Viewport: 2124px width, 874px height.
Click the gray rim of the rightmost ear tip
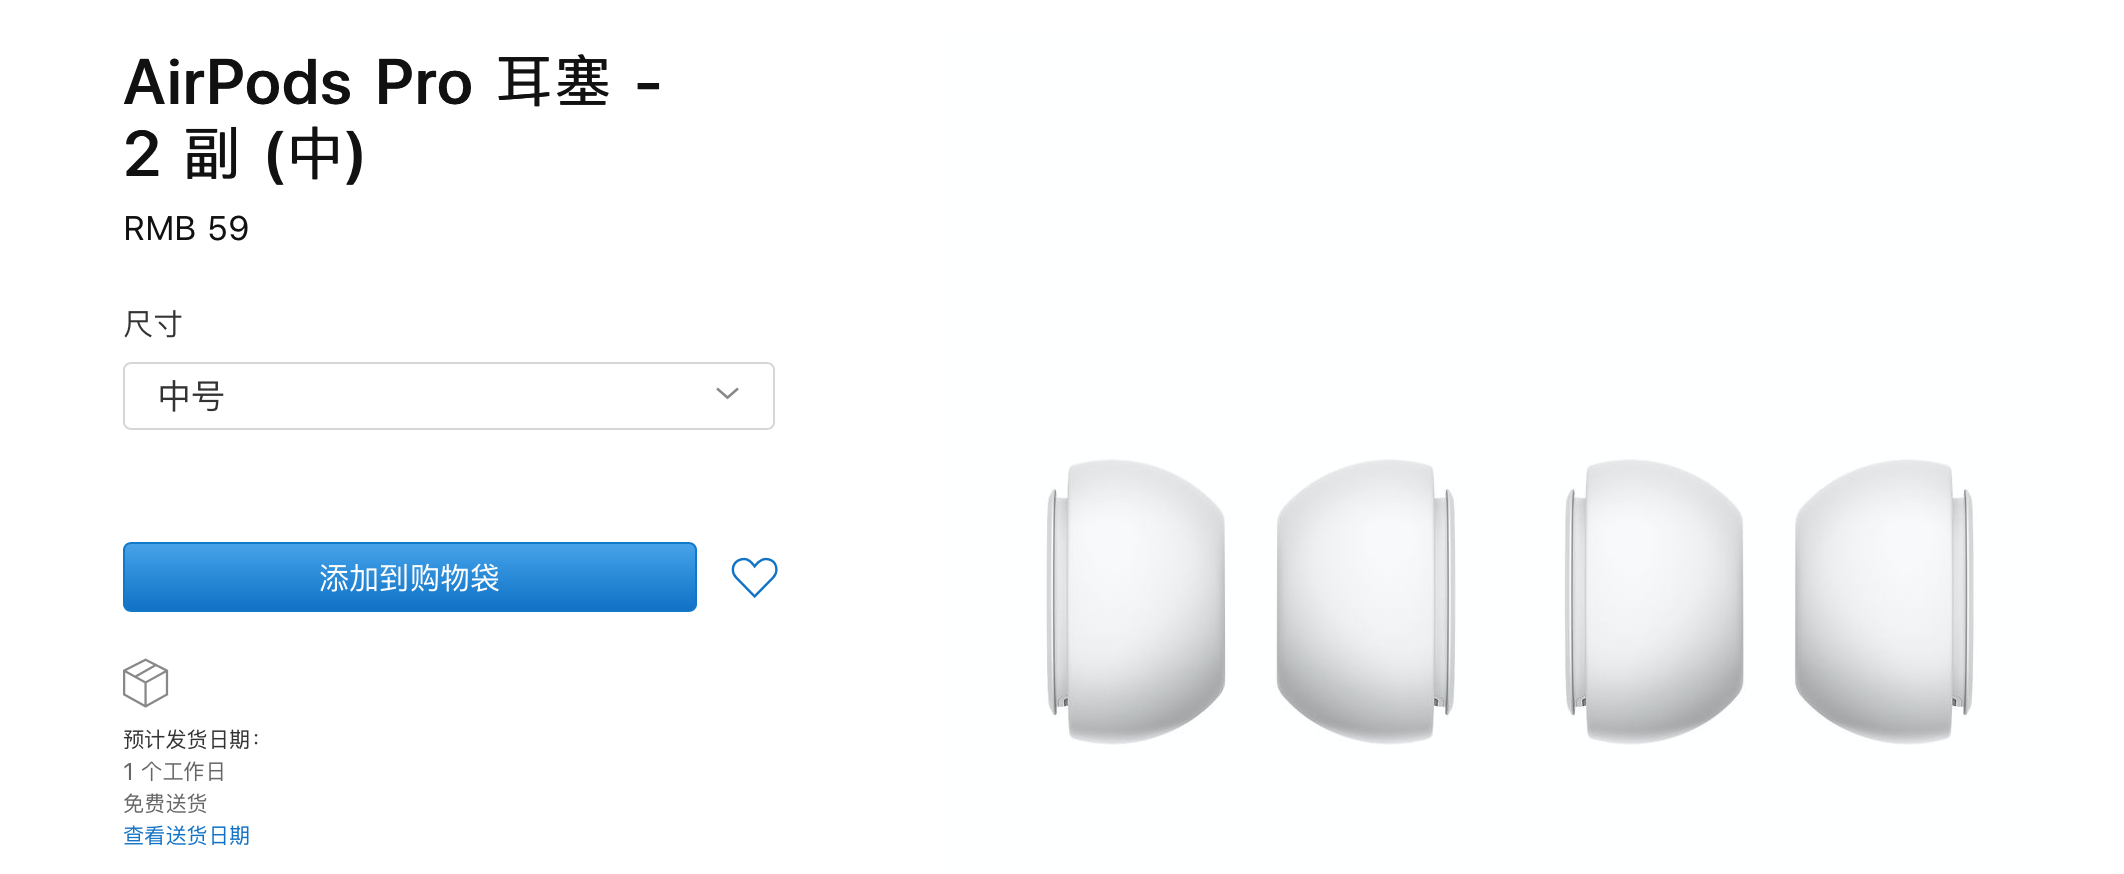1963,601
